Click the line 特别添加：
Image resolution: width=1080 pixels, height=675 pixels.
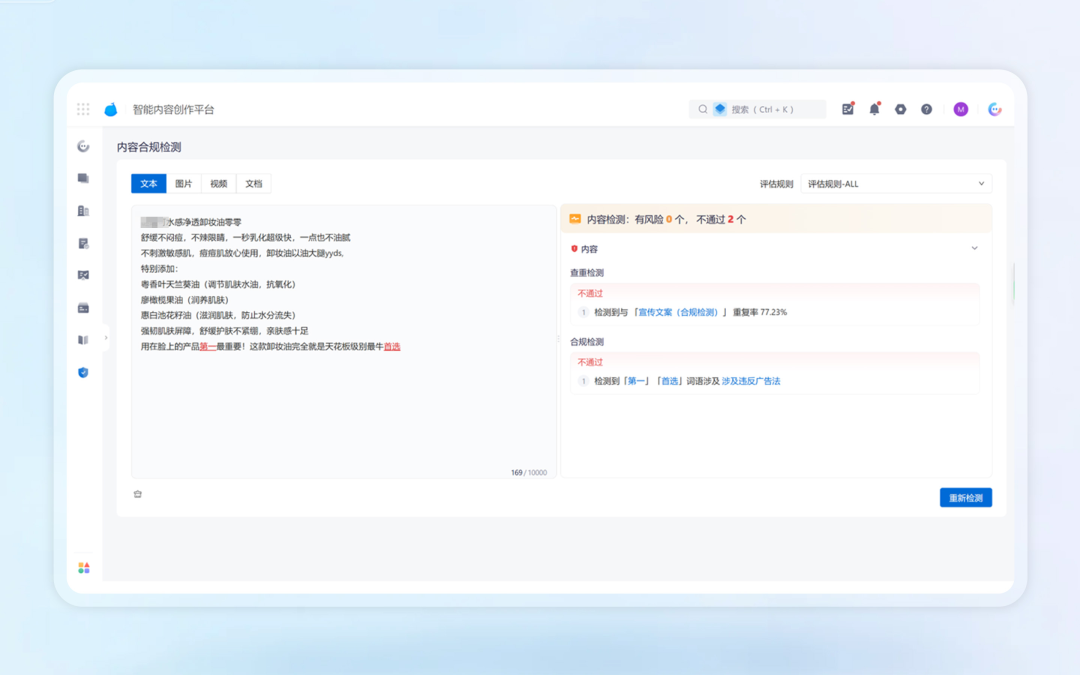point(159,269)
